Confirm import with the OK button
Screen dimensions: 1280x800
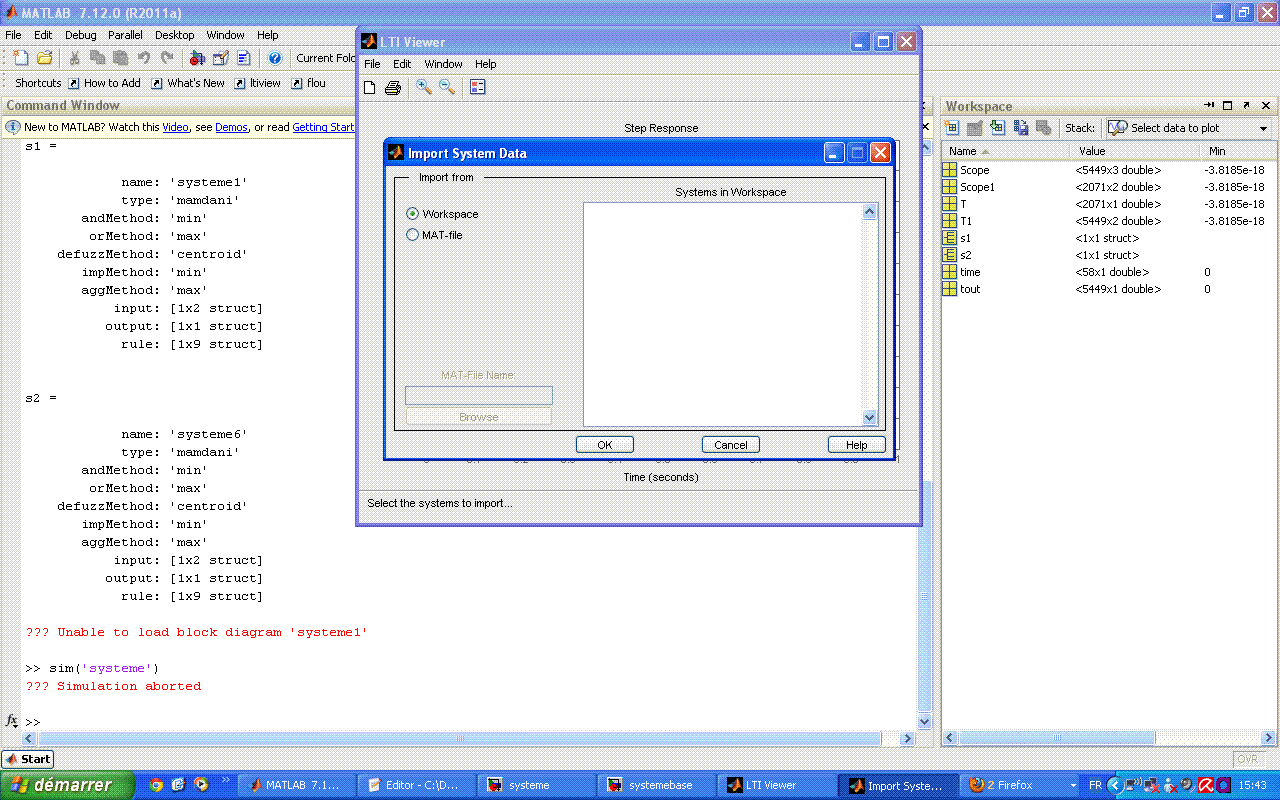coord(604,444)
